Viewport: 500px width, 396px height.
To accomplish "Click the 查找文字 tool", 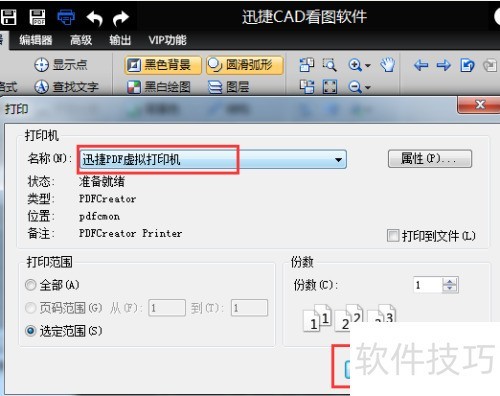I will tap(67, 87).
